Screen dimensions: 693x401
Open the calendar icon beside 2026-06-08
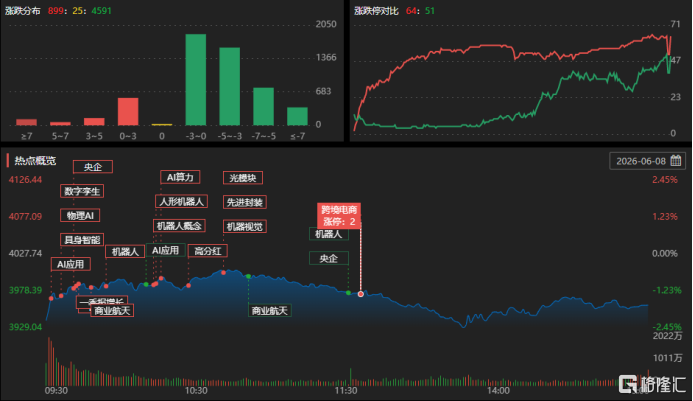click(676, 160)
